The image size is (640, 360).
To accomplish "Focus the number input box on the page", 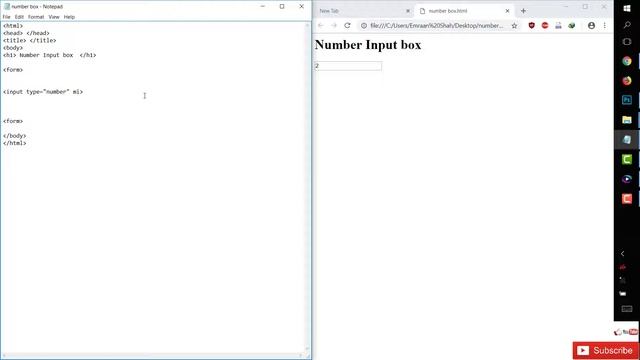I will pos(348,66).
